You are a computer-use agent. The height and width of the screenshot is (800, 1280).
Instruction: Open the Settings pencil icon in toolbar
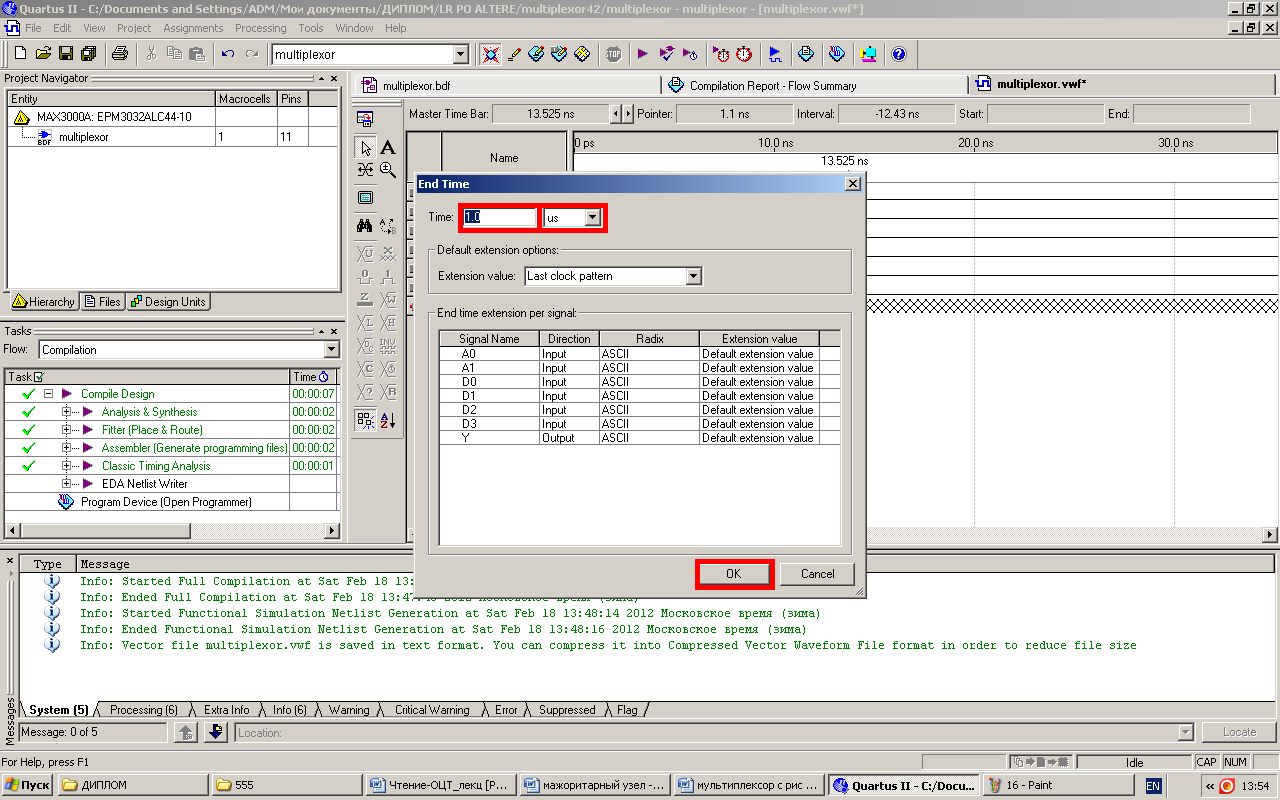click(514, 54)
